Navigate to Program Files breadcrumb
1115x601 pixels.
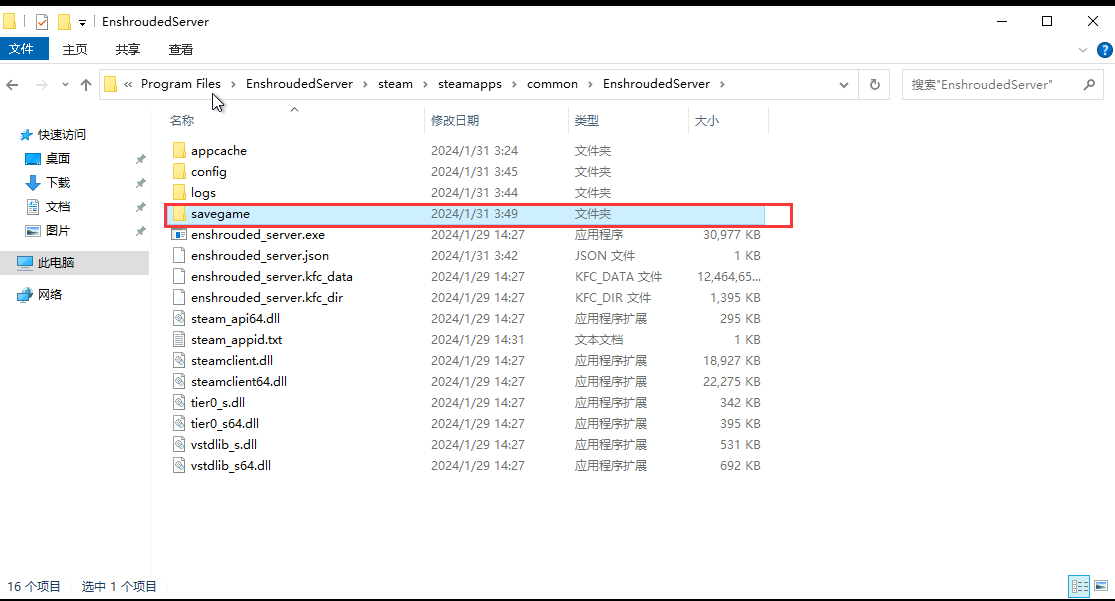point(181,84)
